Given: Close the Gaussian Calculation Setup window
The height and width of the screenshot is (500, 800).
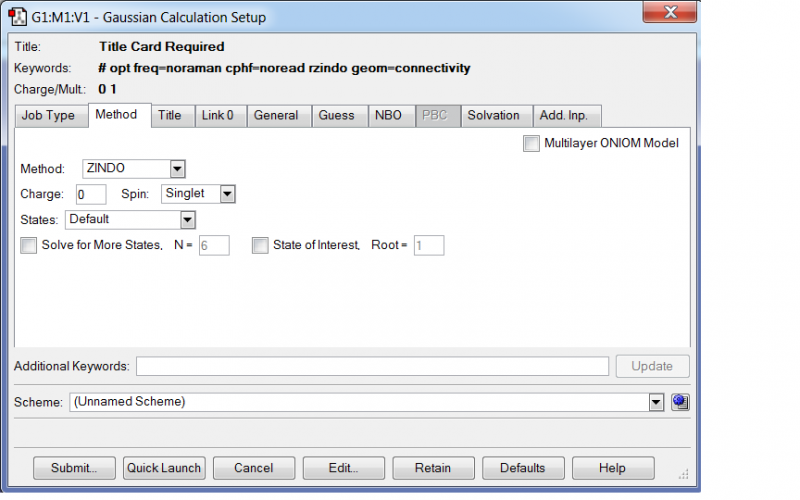Looking at the screenshot, I should [x=670, y=12].
